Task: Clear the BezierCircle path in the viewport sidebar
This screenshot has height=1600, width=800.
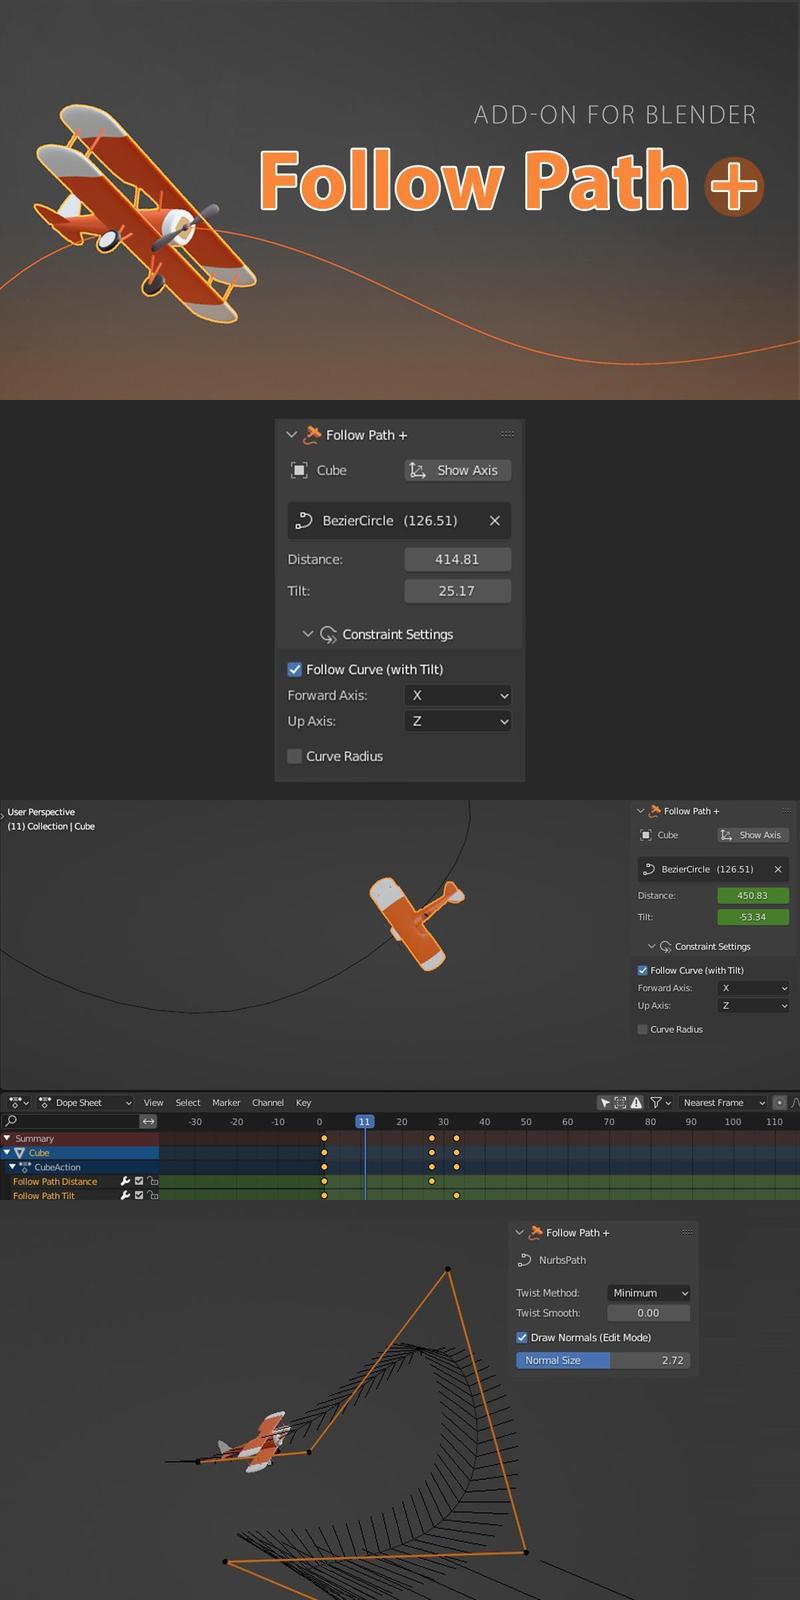Action: pos(778,869)
